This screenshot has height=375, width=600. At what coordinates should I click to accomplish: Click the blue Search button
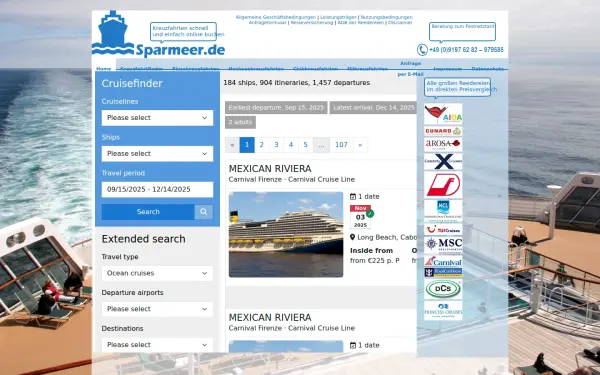point(148,212)
